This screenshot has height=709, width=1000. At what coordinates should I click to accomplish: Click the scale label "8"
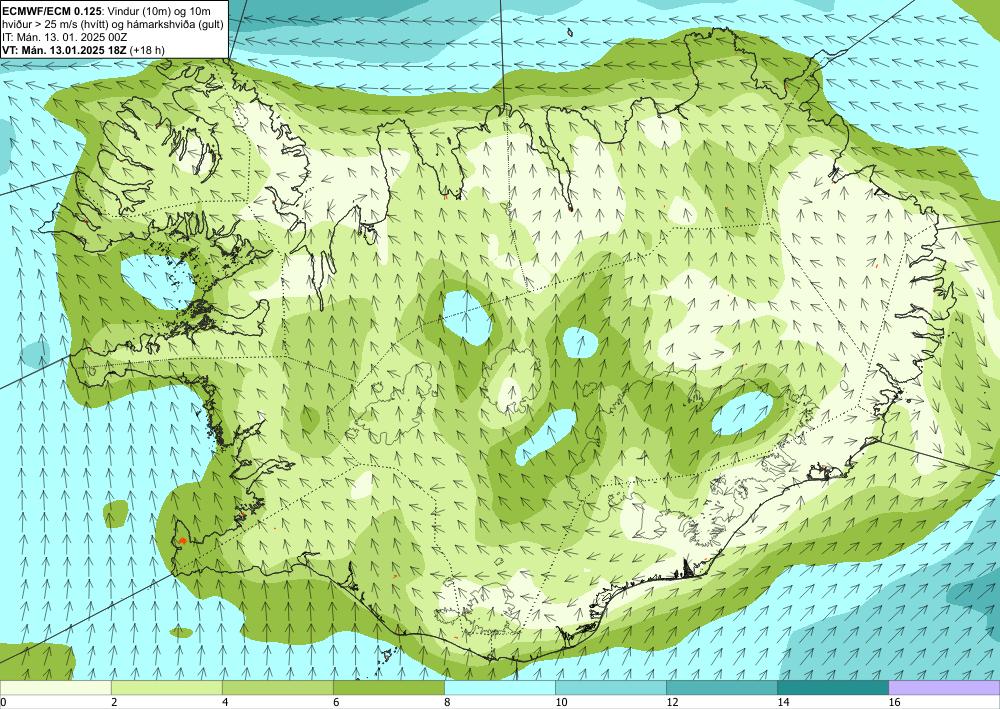click(x=447, y=702)
